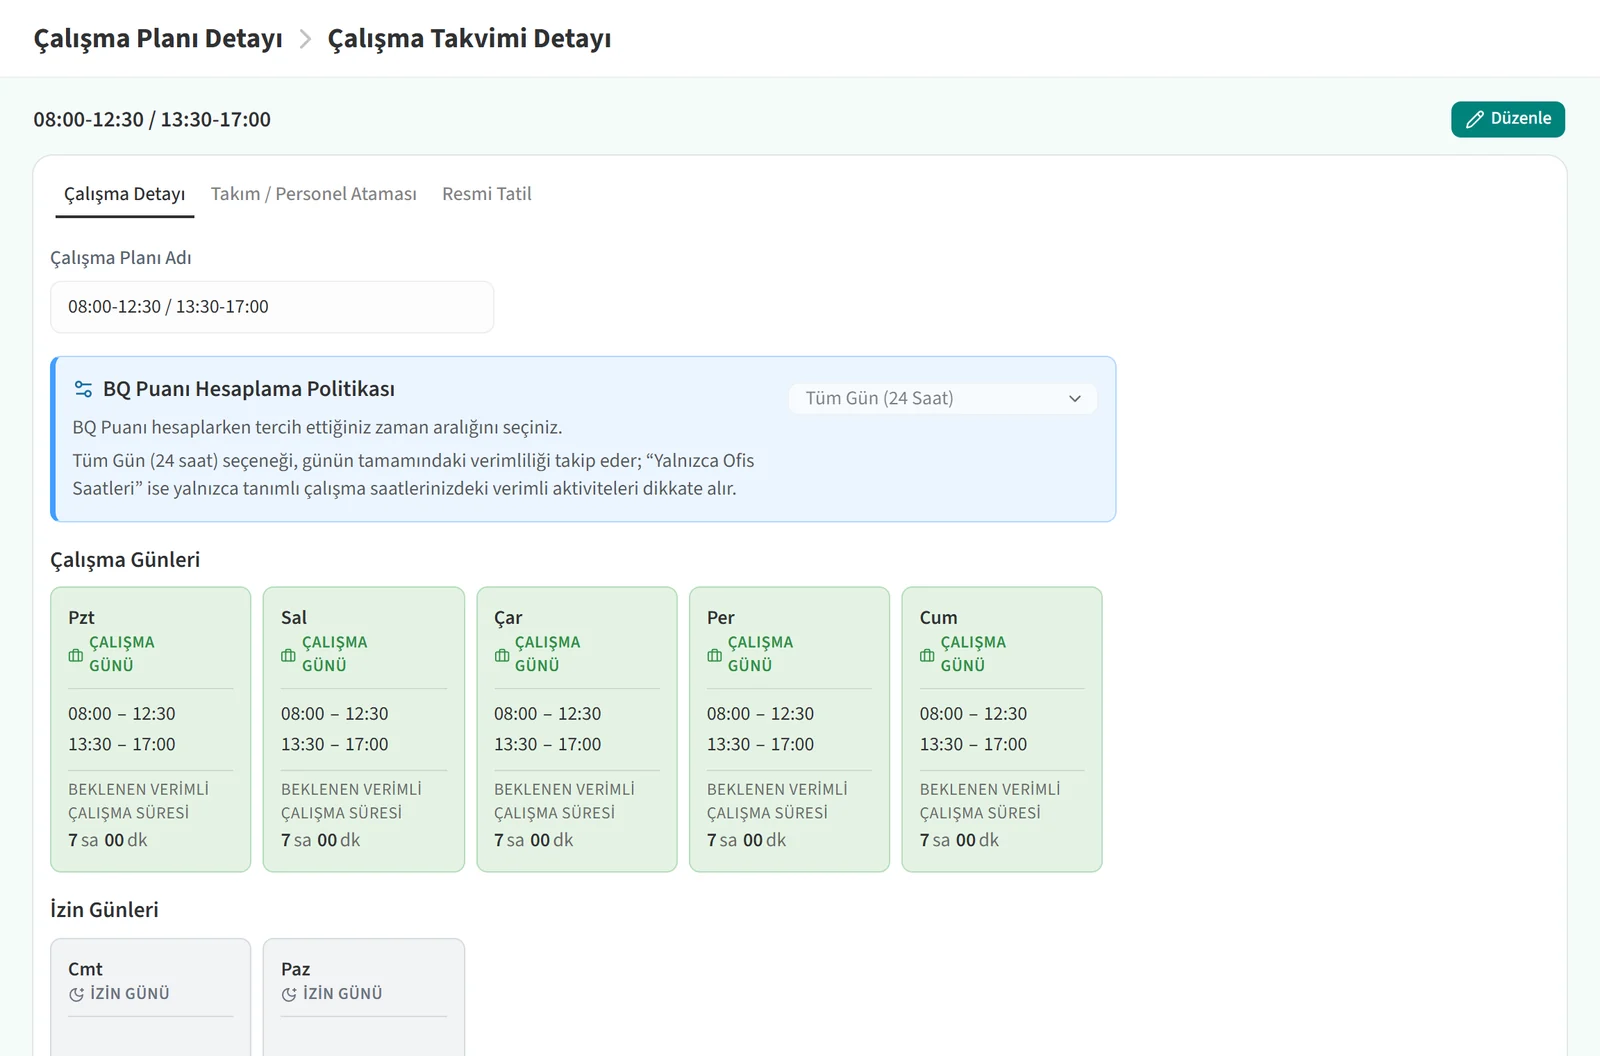Open the Tüm Gün (24 Saat) dropdown
This screenshot has height=1056, width=1600.
[943, 398]
